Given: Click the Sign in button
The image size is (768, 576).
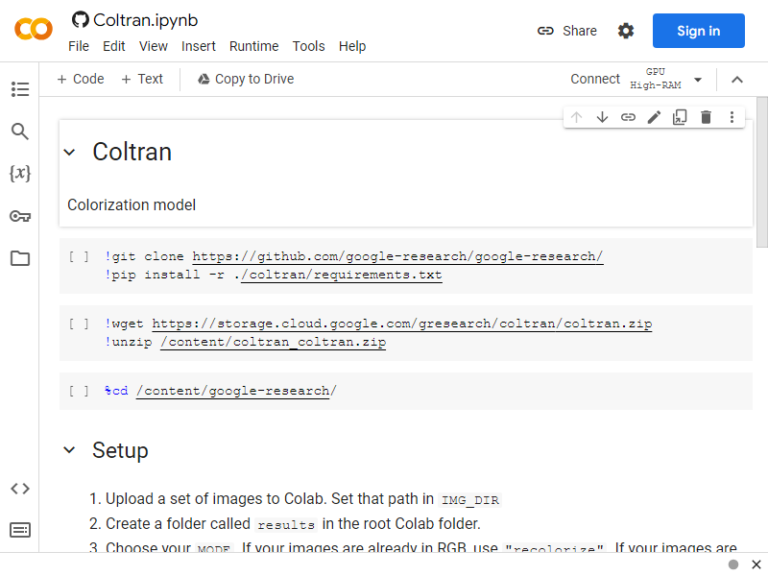Looking at the screenshot, I should (x=698, y=31).
